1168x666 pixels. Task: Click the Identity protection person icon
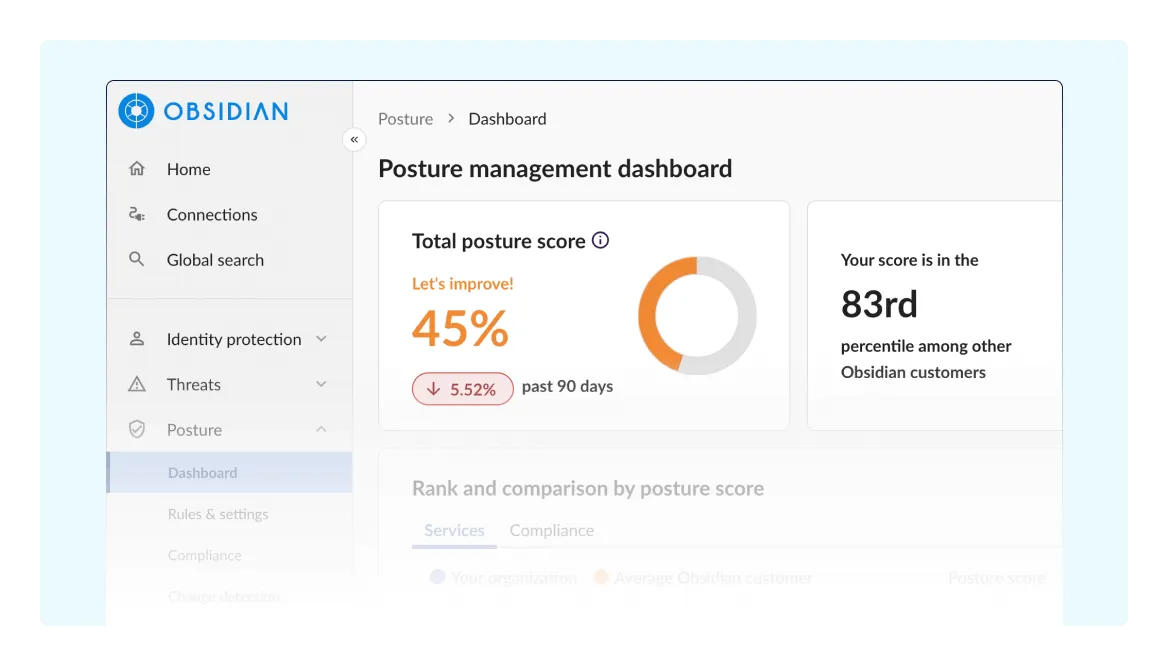coord(137,339)
